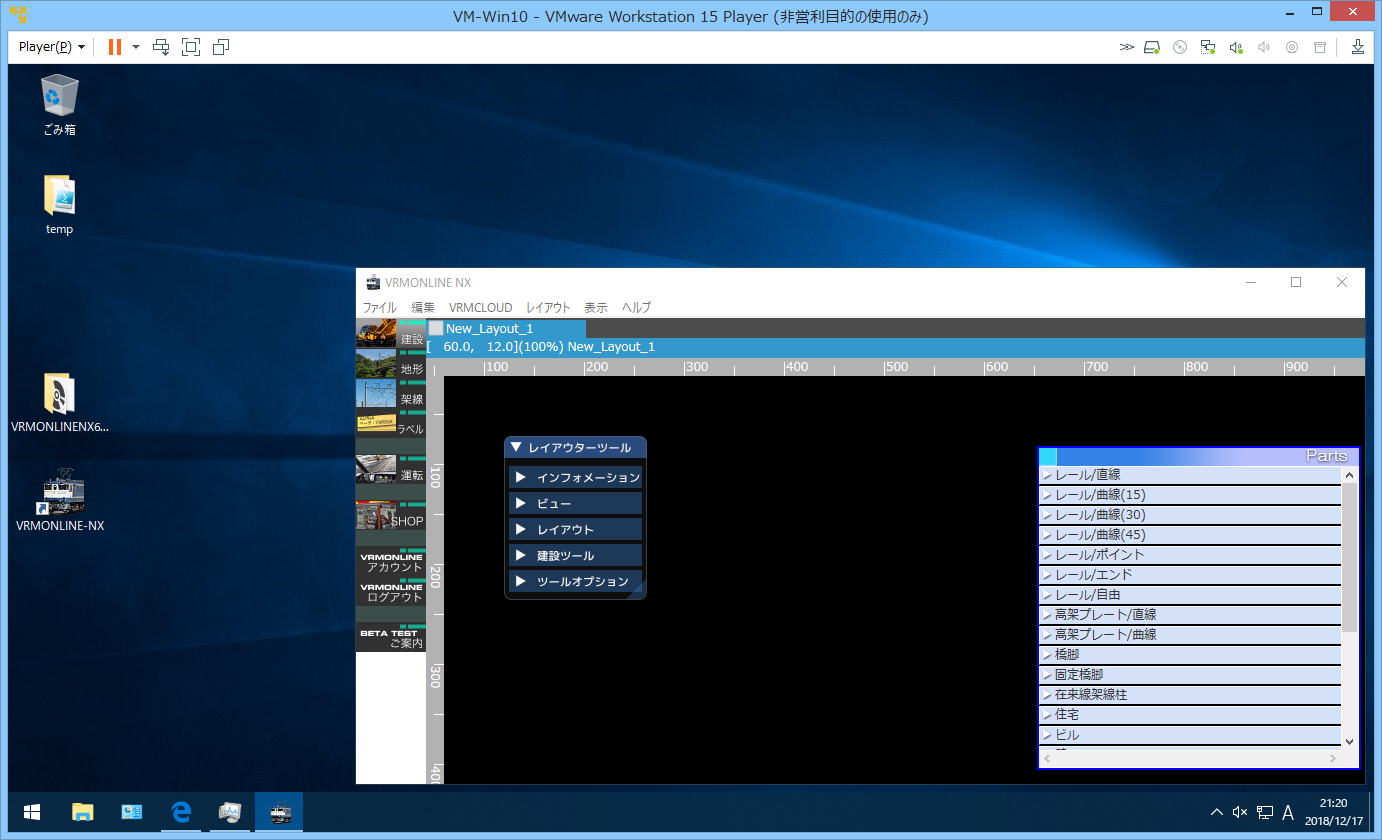Expand the 住宅 parts category
This screenshot has height=840, width=1382.
[1190, 715]
